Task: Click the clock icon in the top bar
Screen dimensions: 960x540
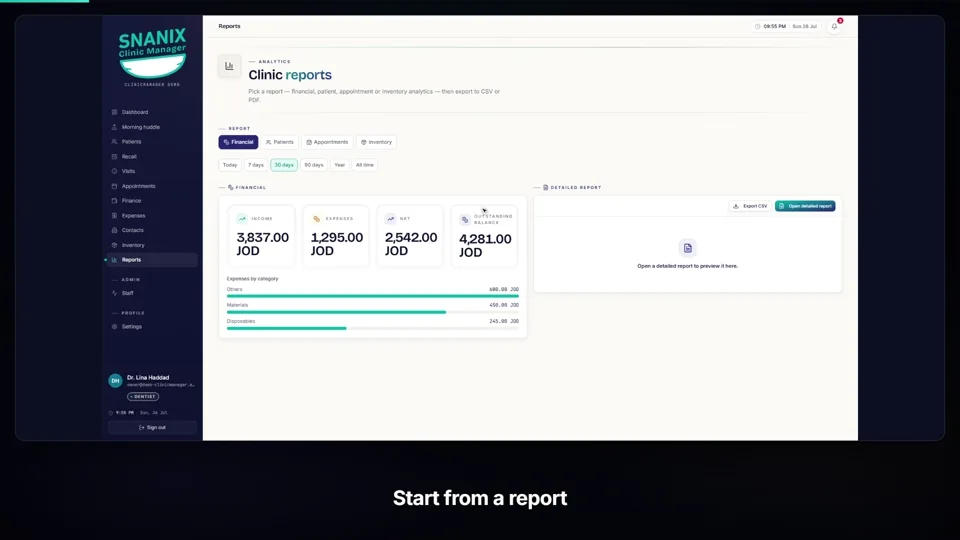Action: pos(757,26)
